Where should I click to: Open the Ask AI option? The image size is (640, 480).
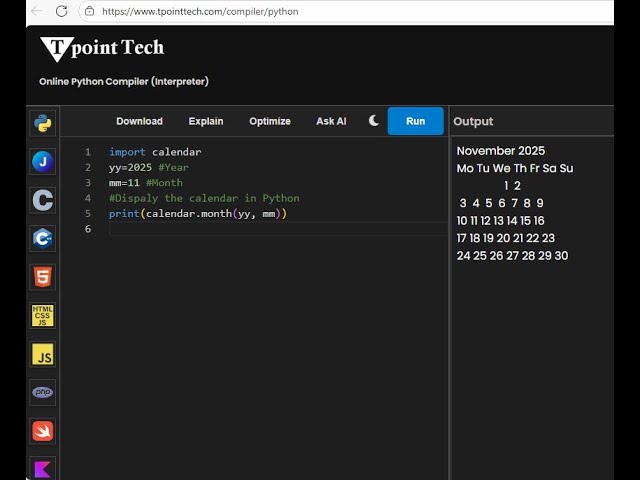[x=331, y=121]
